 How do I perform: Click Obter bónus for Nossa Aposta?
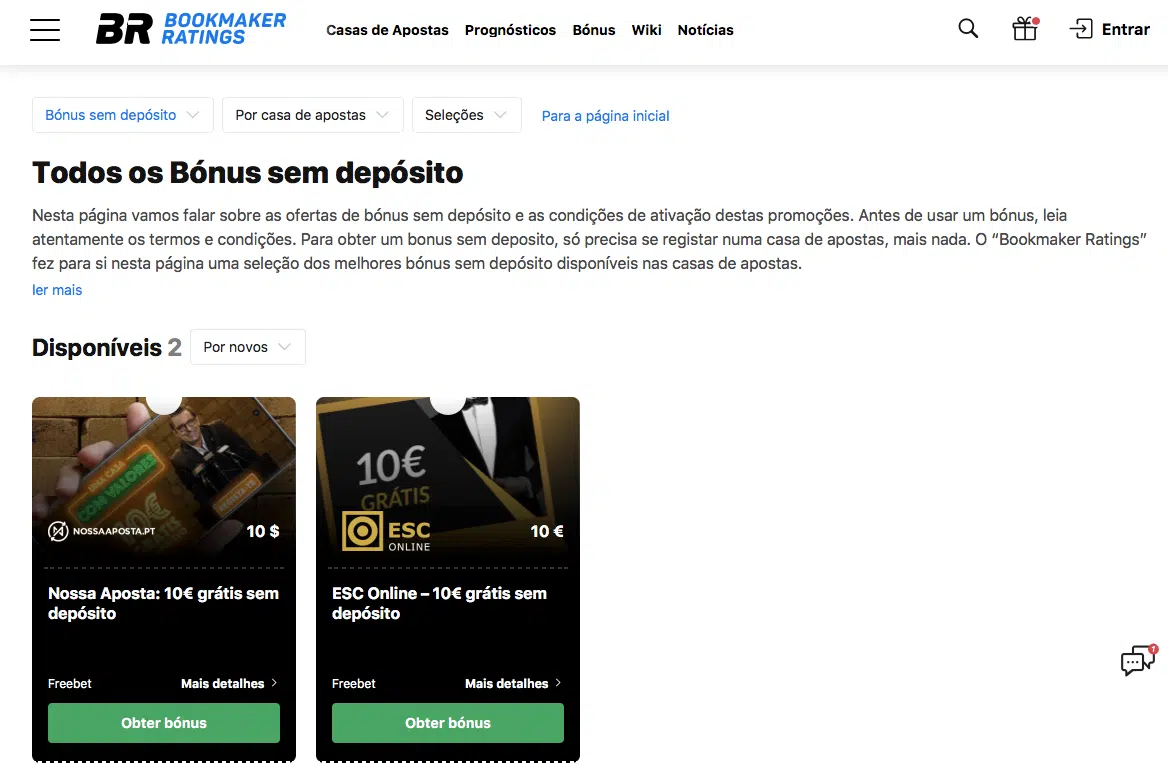click(x=164, y=723)
